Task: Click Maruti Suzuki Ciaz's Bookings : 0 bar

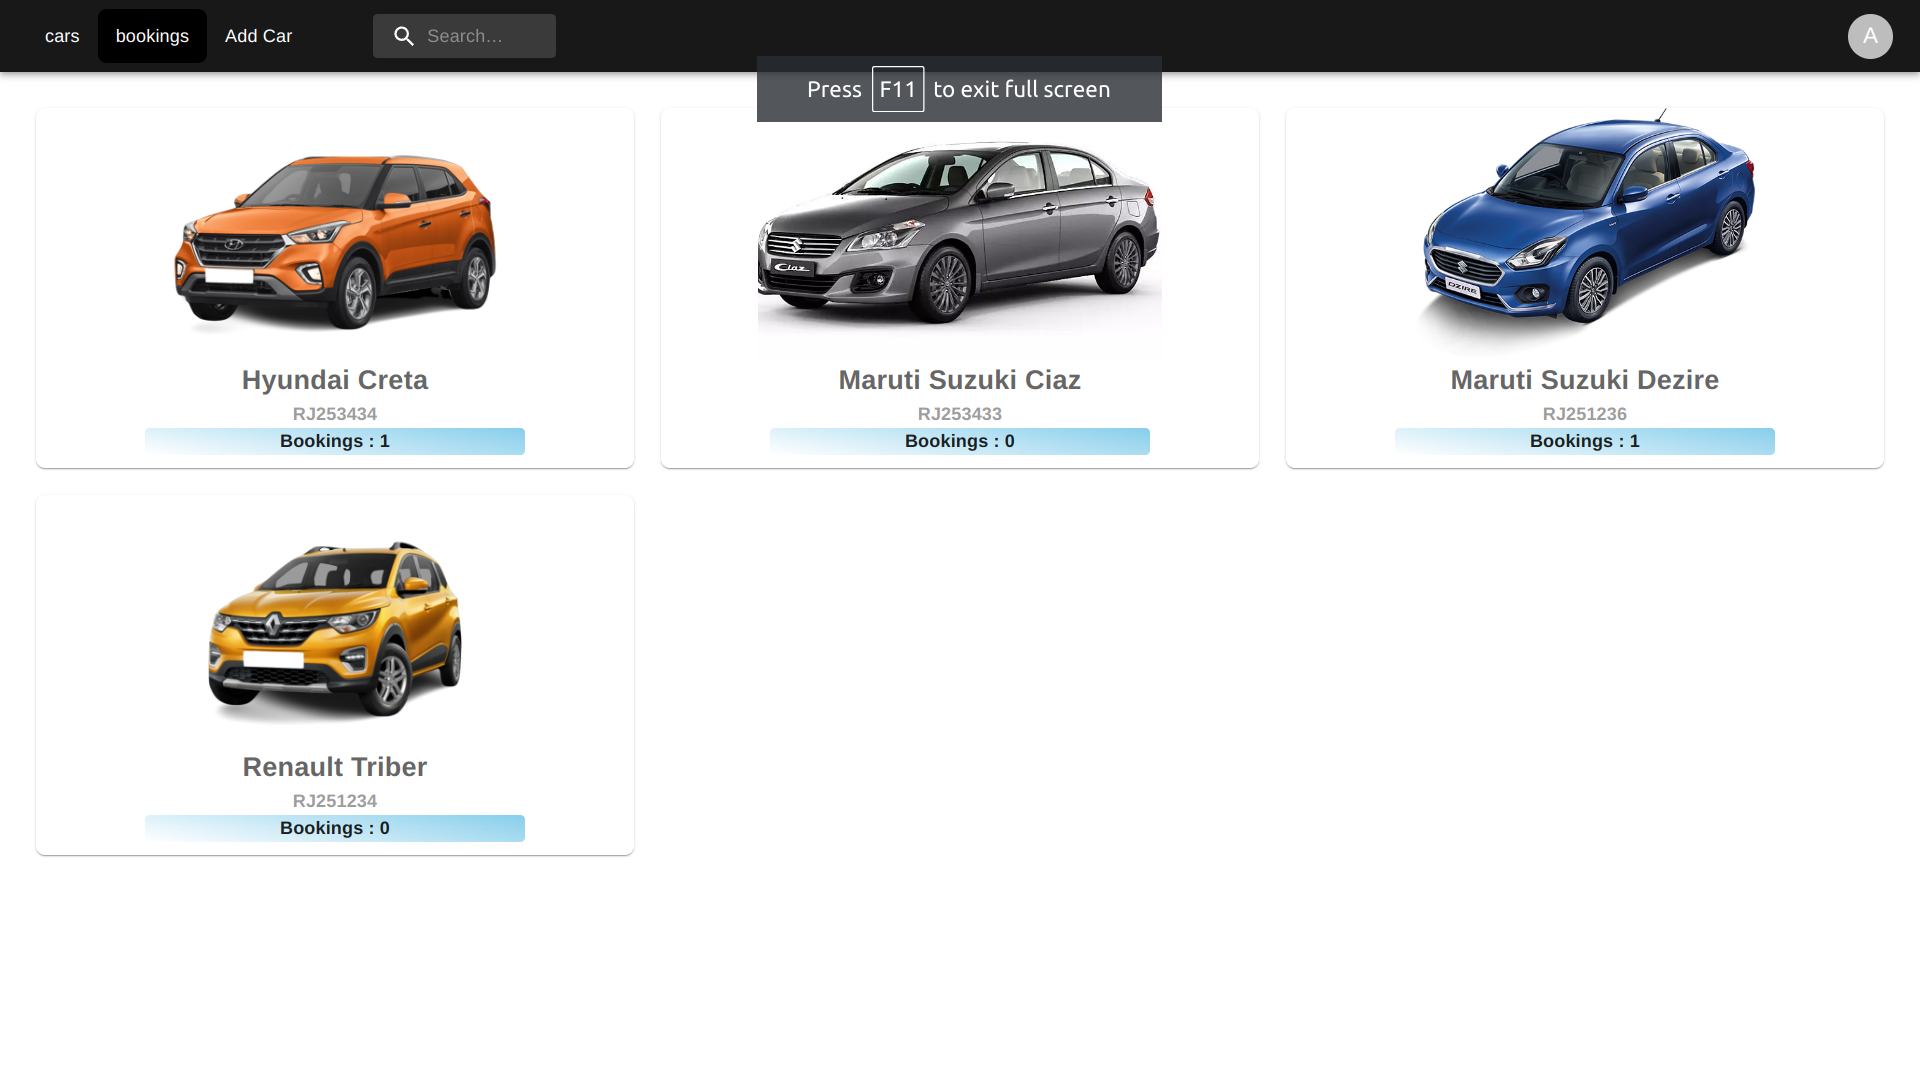Action: point(960,441)
